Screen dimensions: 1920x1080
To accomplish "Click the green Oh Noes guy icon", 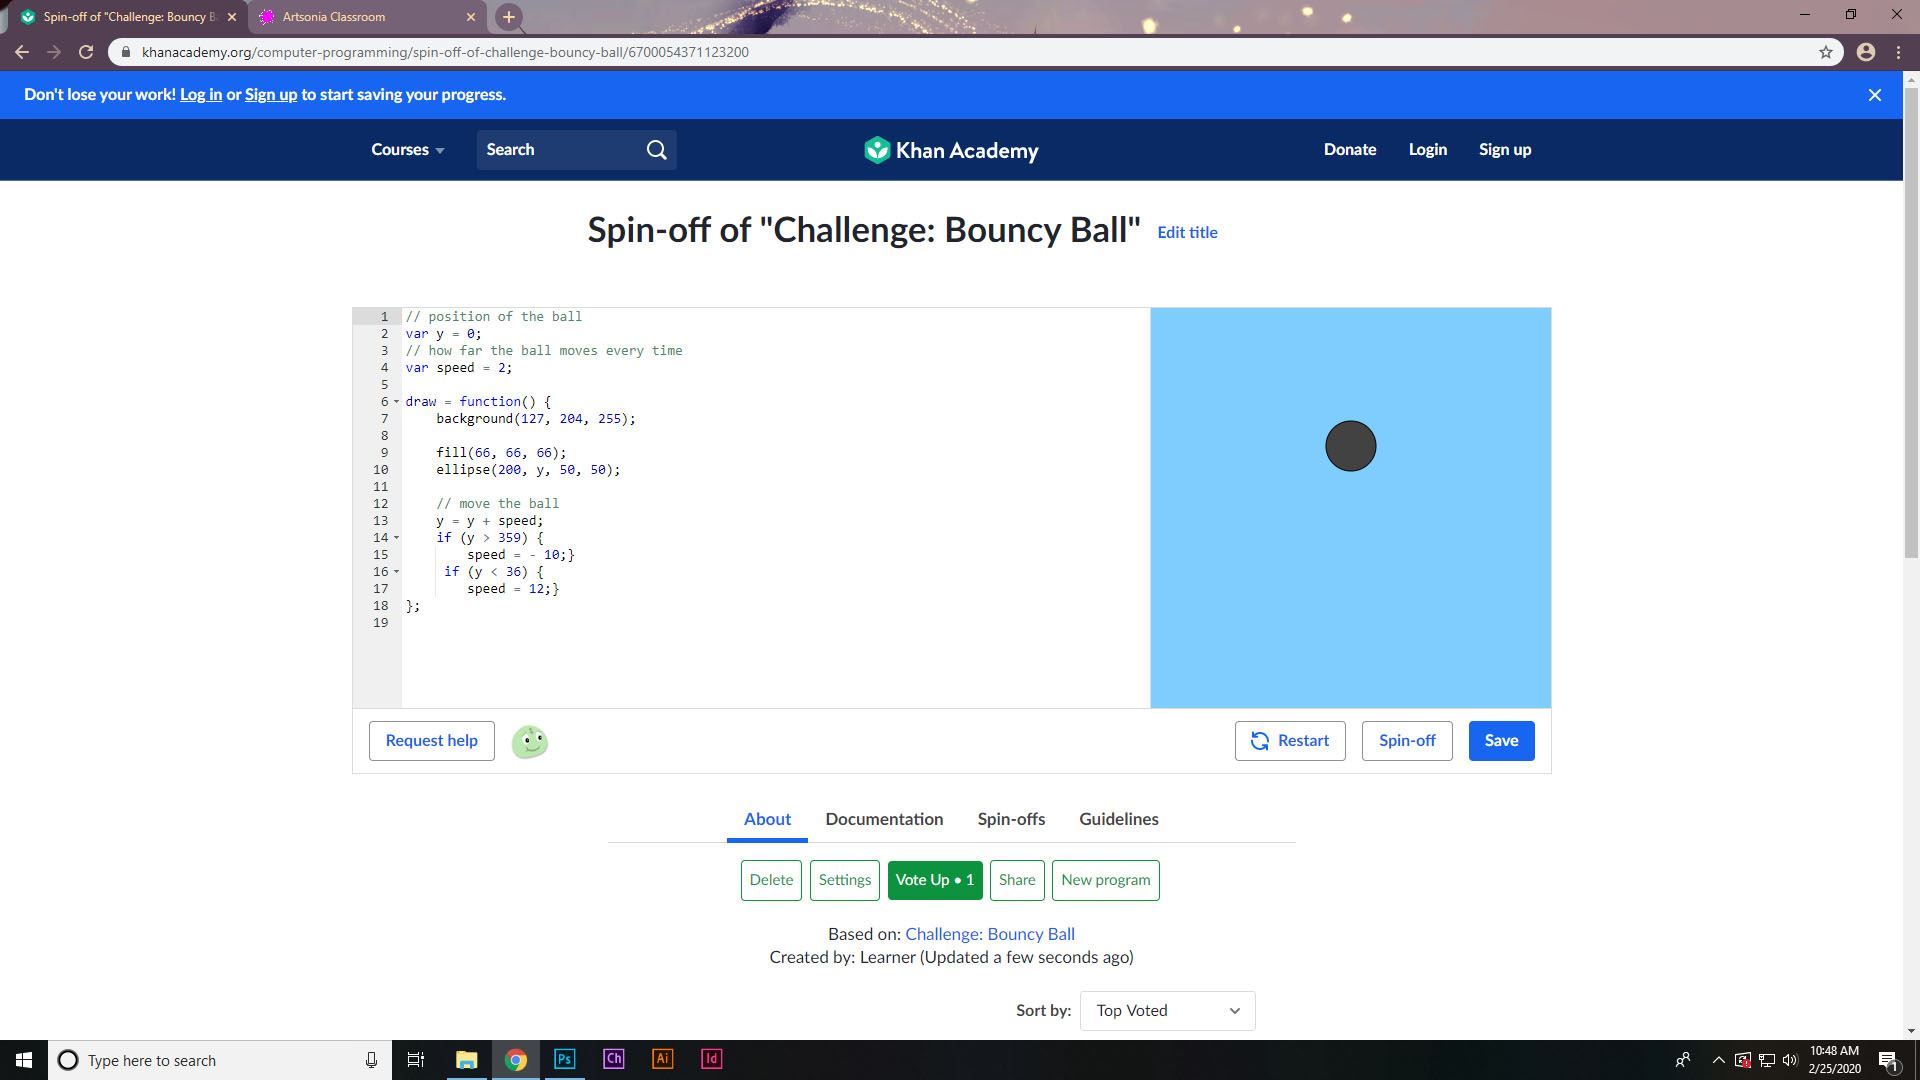I will click(529, 742).
